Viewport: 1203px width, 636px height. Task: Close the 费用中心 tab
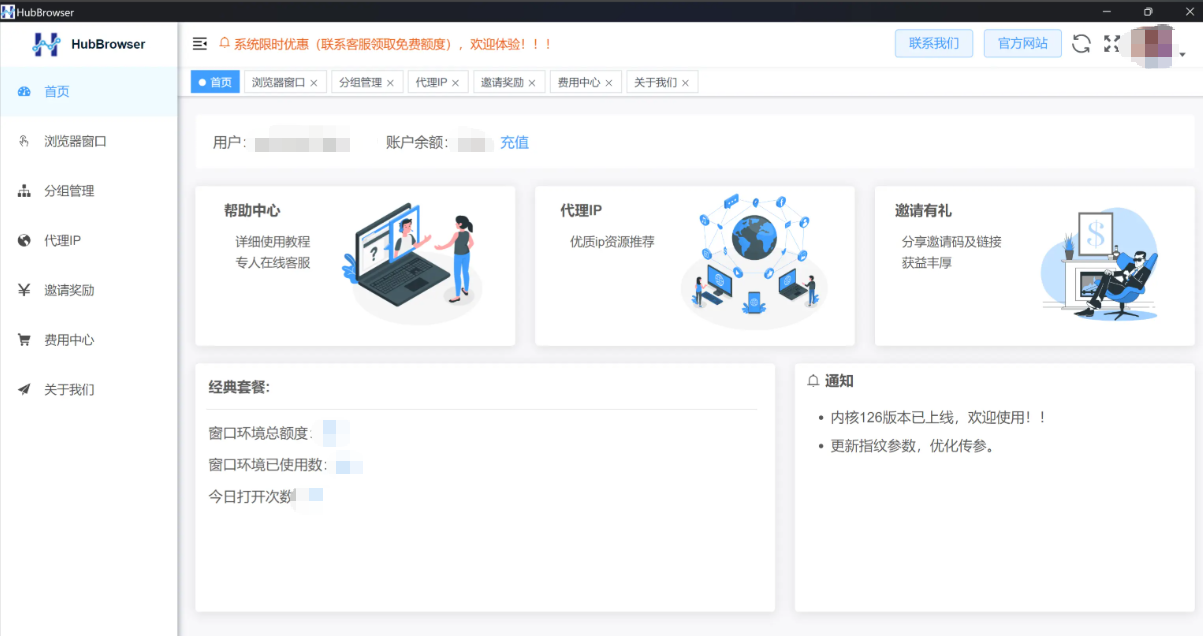click(x=609, y=83)
